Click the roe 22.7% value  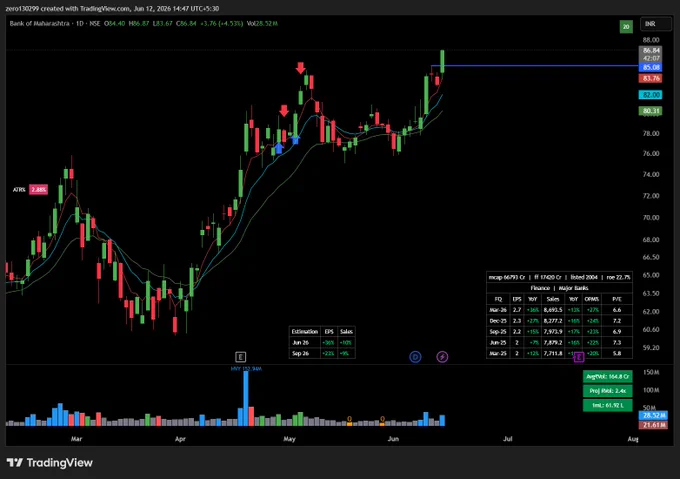point(618,277)
